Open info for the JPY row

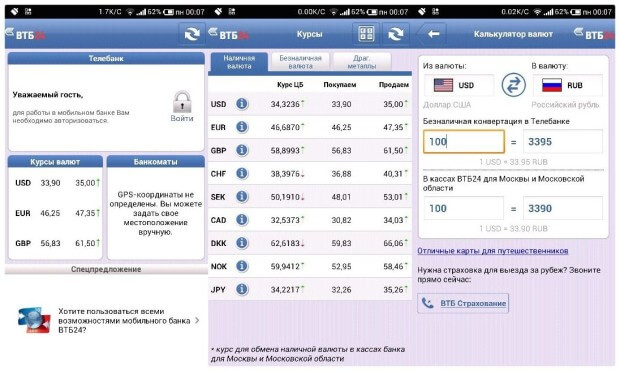tap(242, 290)
